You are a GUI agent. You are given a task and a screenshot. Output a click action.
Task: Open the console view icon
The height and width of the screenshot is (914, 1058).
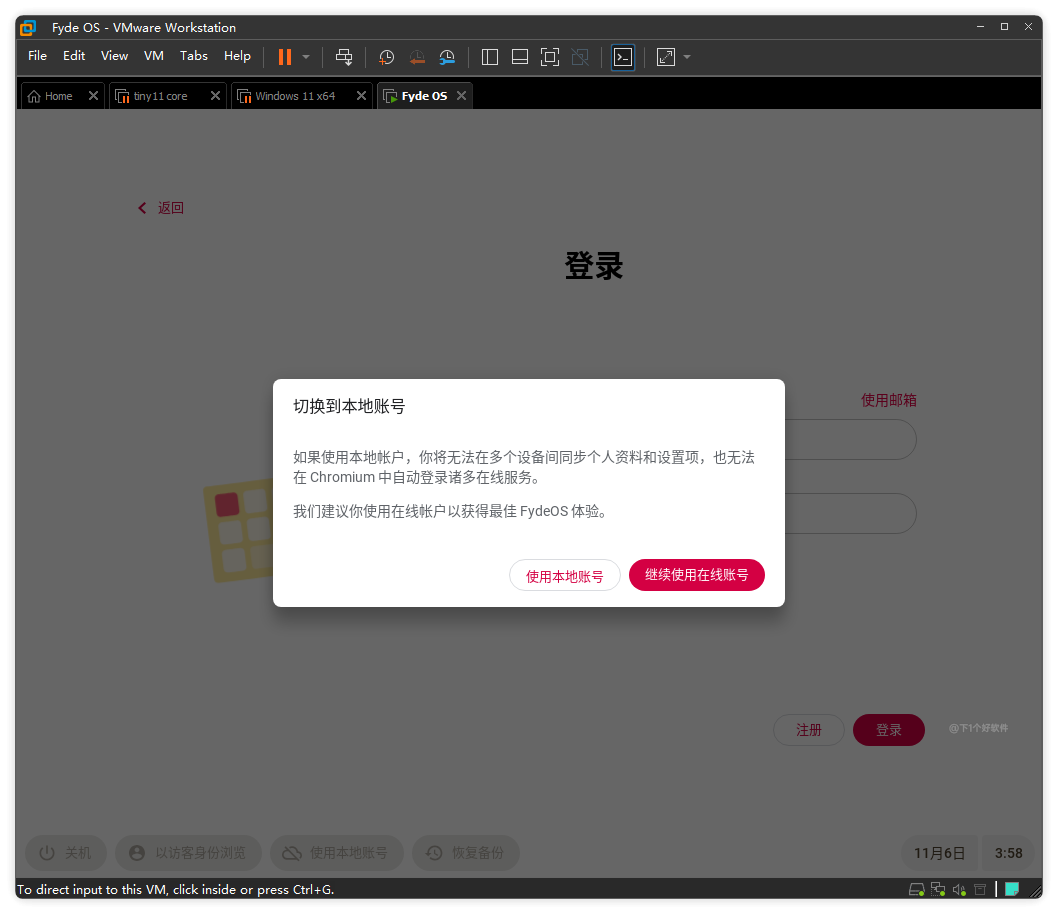[623, 57]
